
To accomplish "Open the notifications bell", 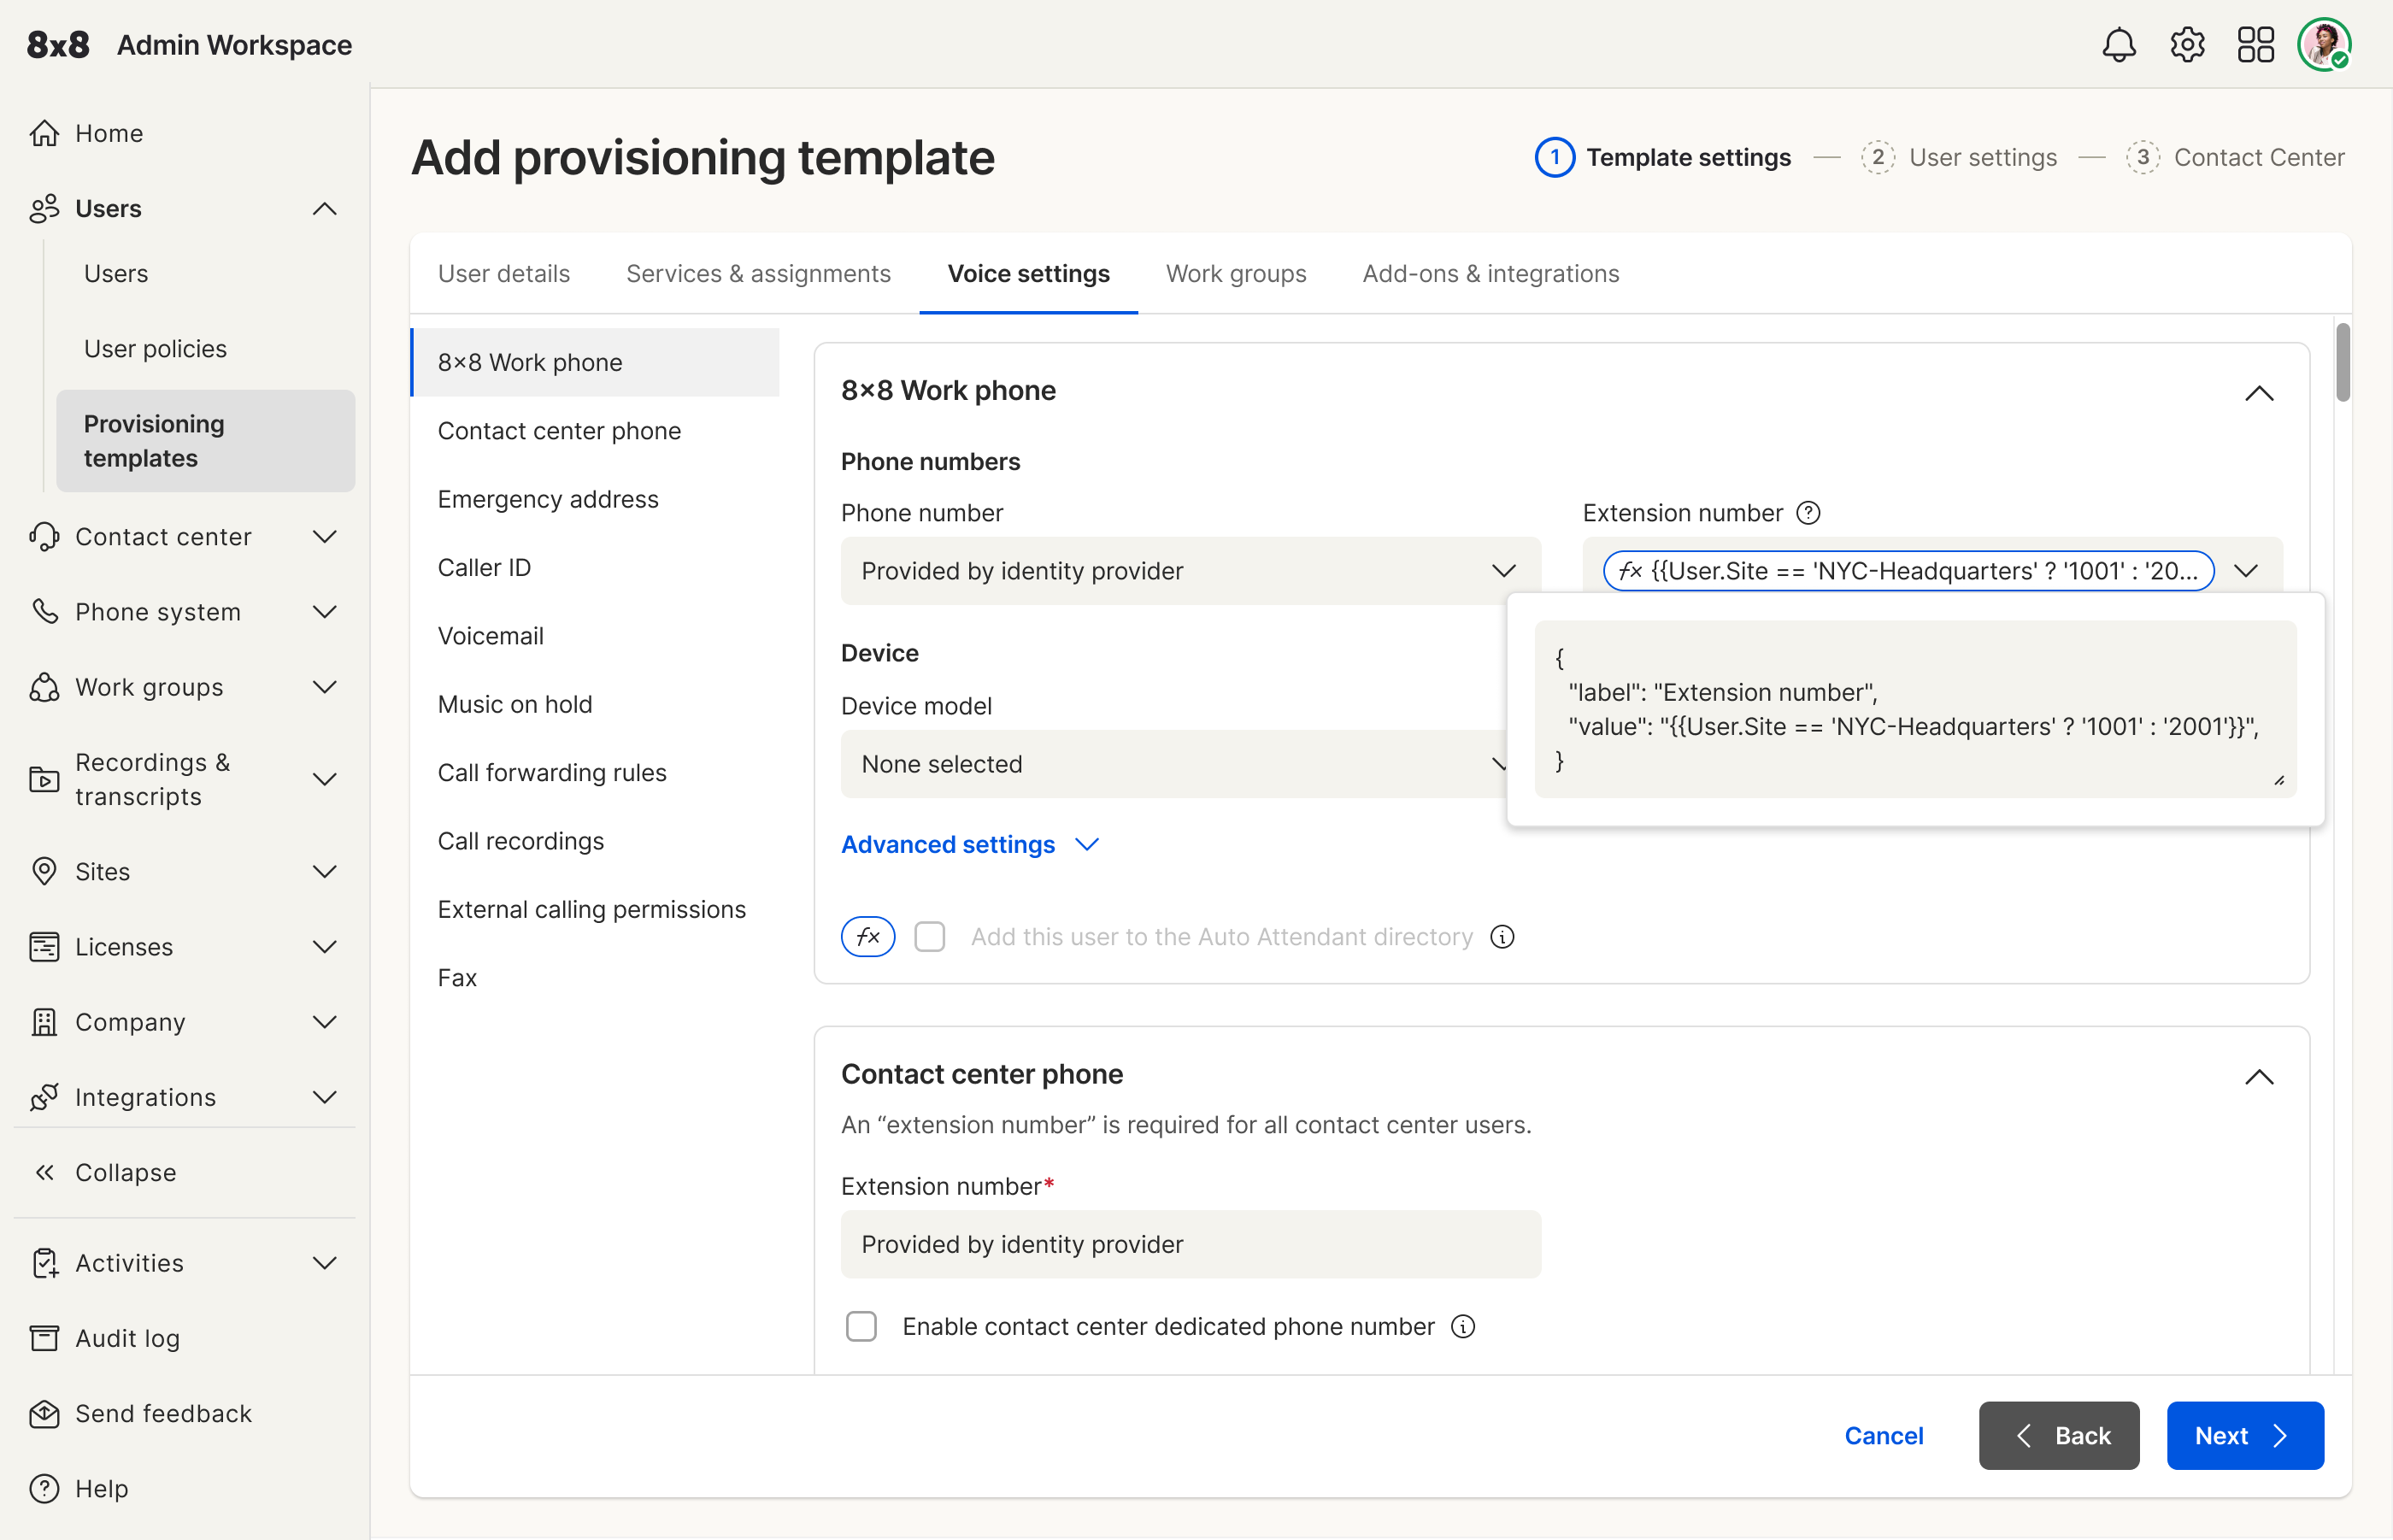I will coord(2118,45).
